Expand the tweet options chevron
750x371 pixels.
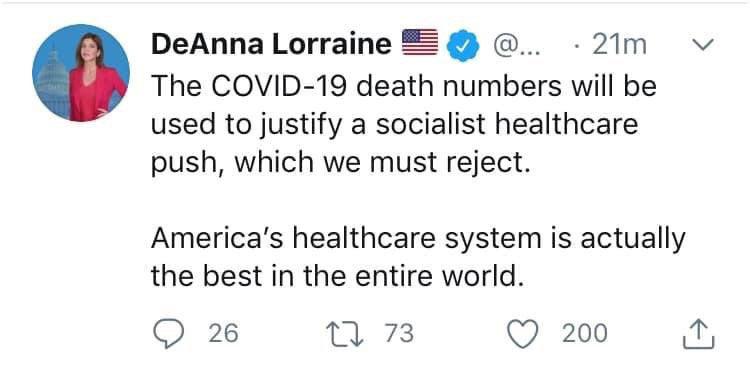tap(703, 45)
